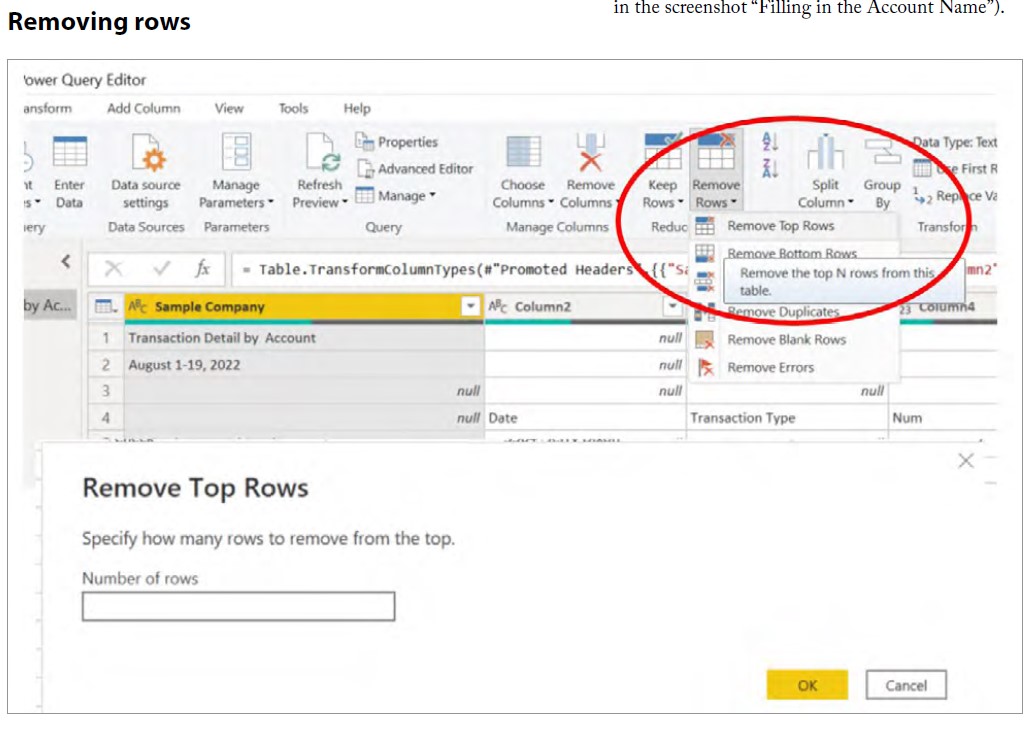
Task: Click the Number of rows input field
Action: pyautogui.click(x=238, y=606)
